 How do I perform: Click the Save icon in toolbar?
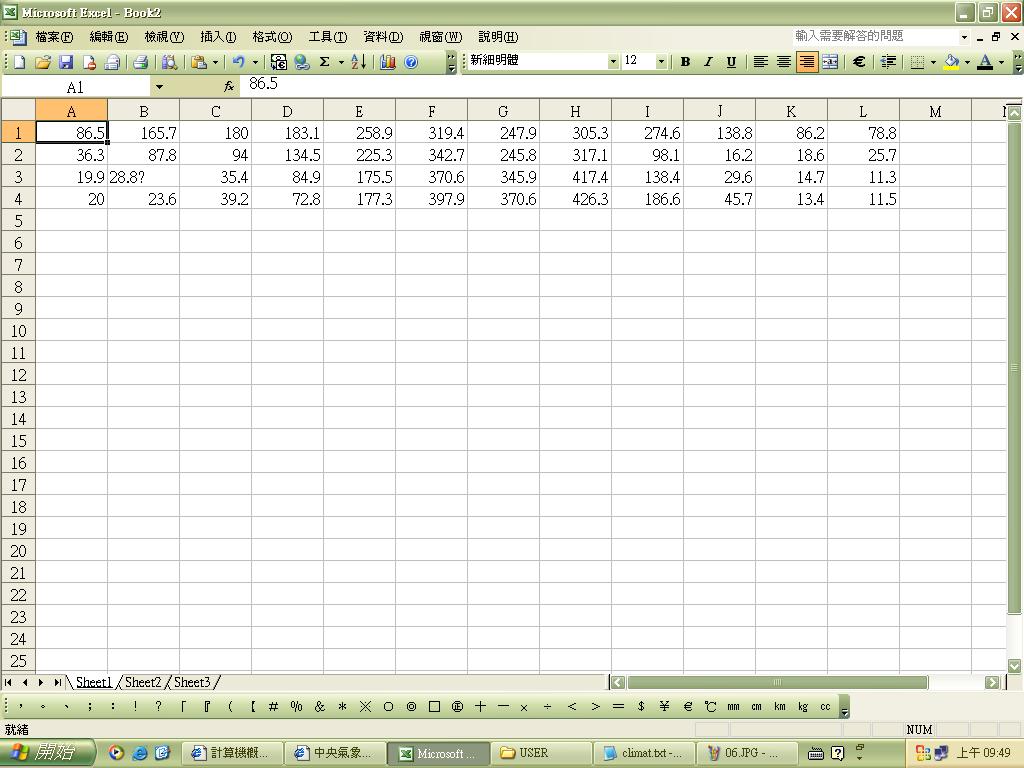pos(66,62)
